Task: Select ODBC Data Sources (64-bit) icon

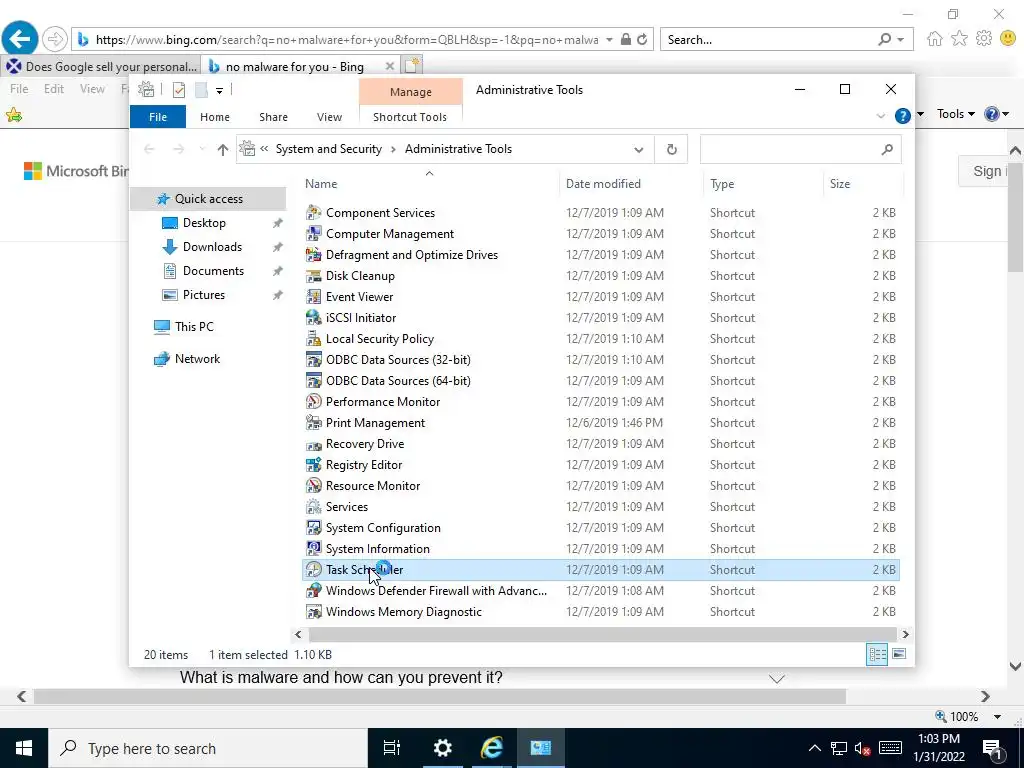Action: coord(314,380)
